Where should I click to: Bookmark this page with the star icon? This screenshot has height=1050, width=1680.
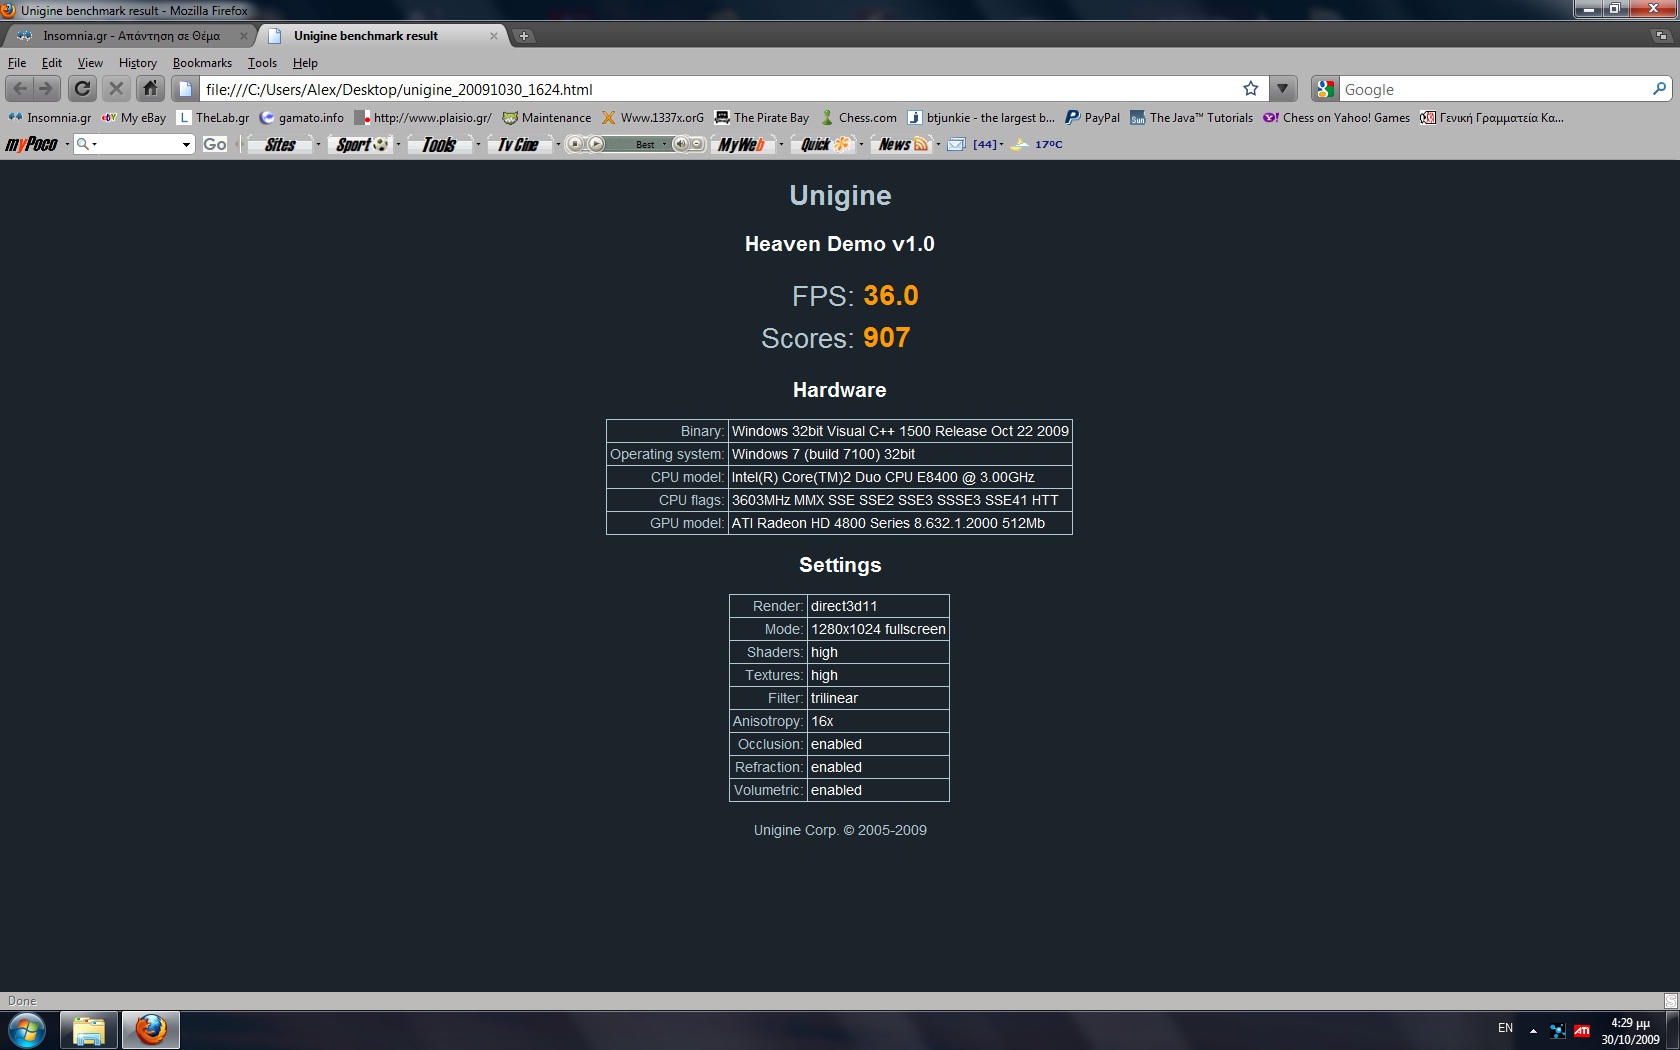click(1250, 89)
